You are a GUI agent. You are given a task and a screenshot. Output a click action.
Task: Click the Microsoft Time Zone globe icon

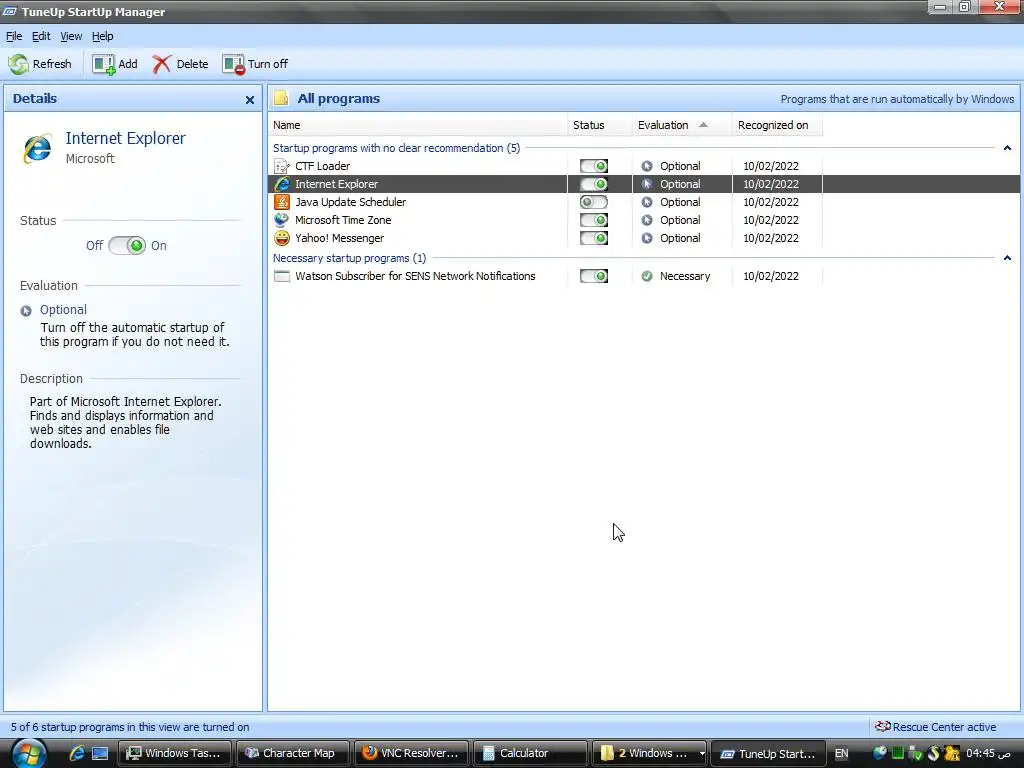[281, 220]
